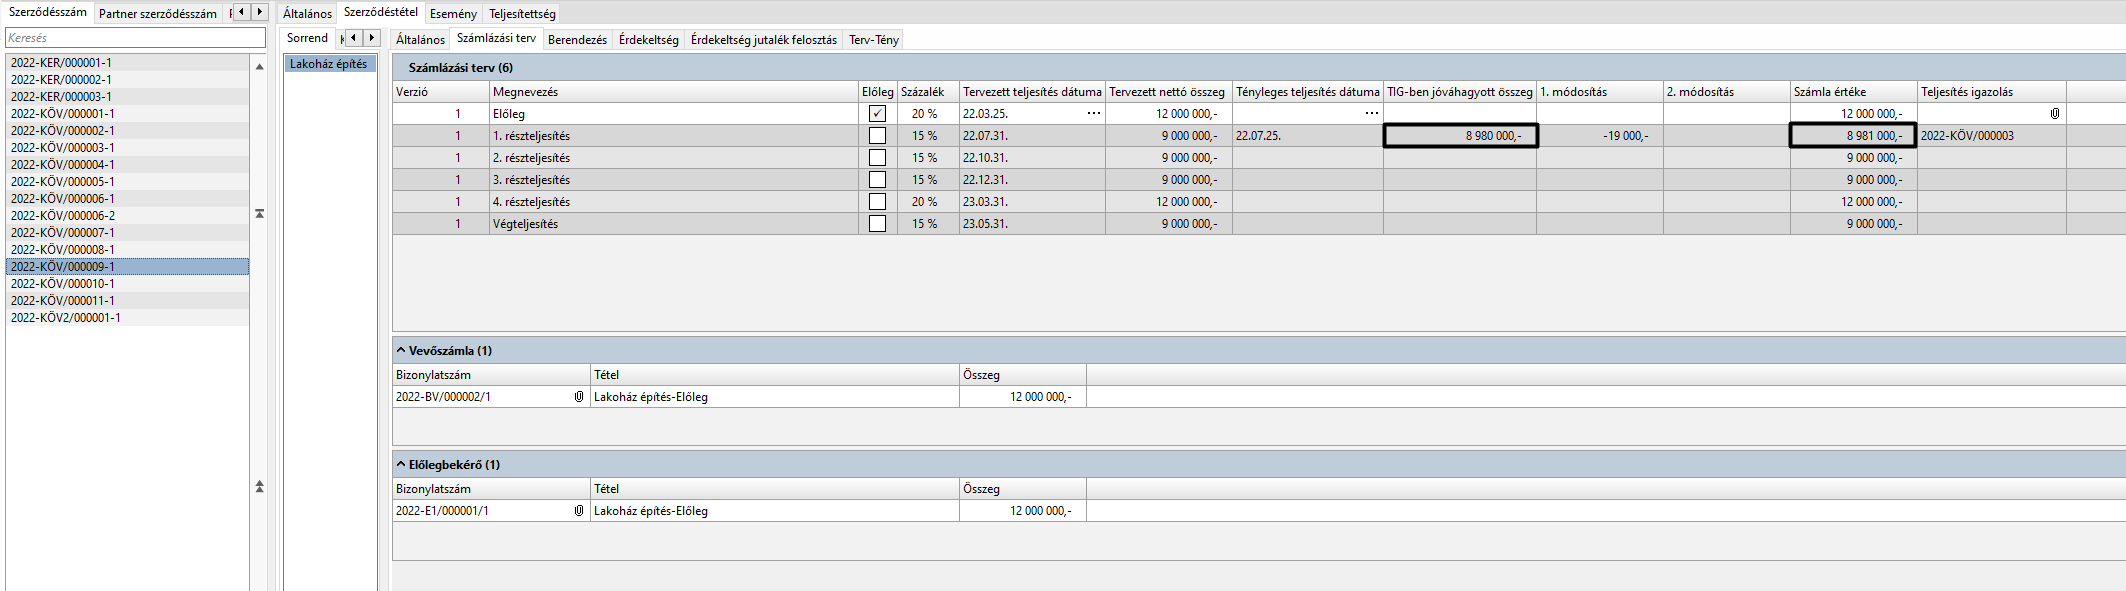Select contract 2022-KÖV/000011-1

coord(127,301)
